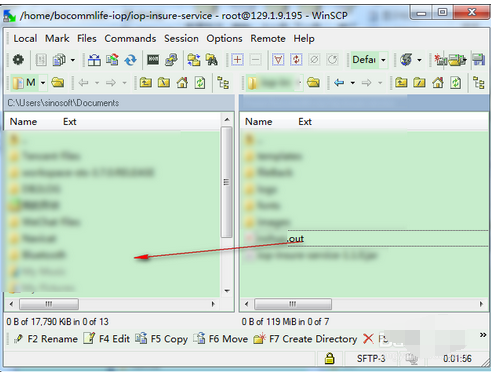Go to the home directory in the local panel
Screen dimensions: 491x372
point(182,83)
